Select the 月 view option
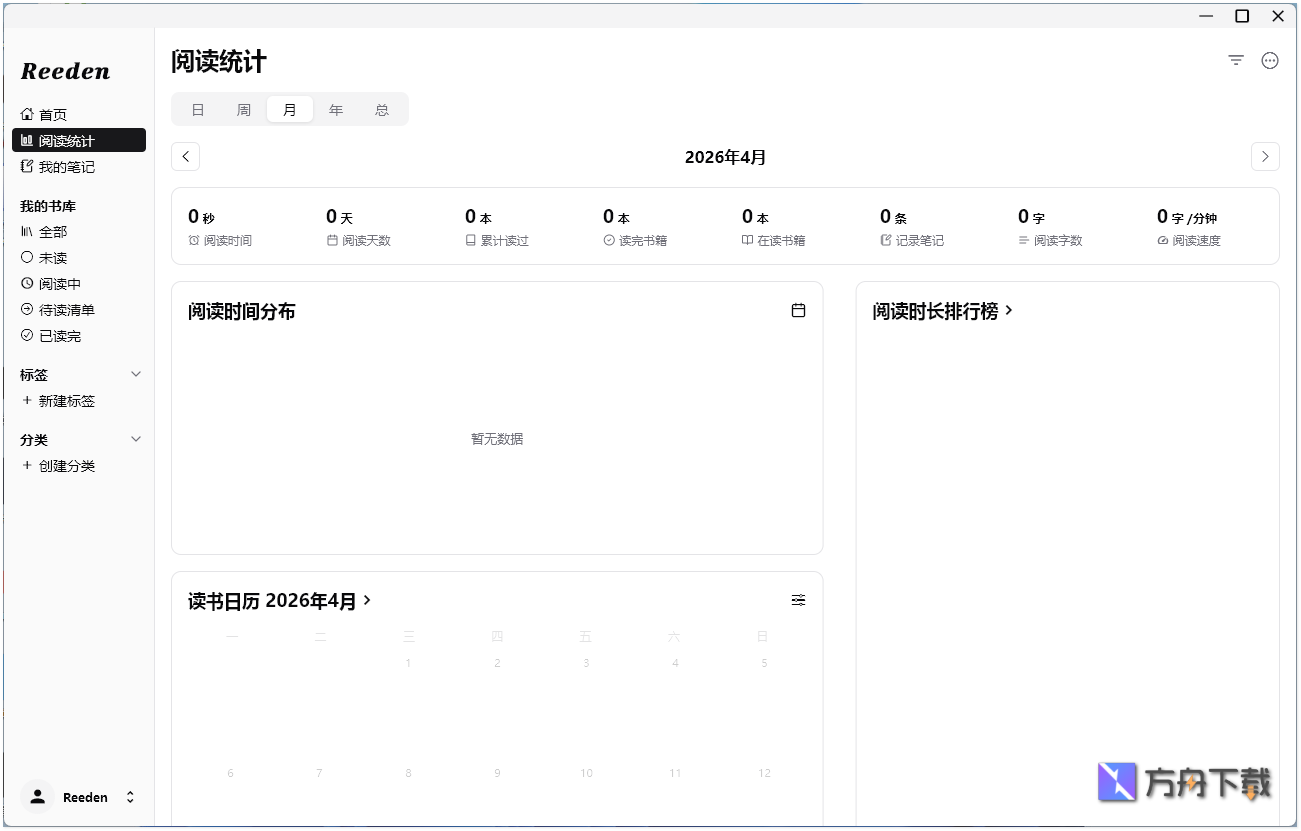 pyautogui.click(x=289, y=109)
